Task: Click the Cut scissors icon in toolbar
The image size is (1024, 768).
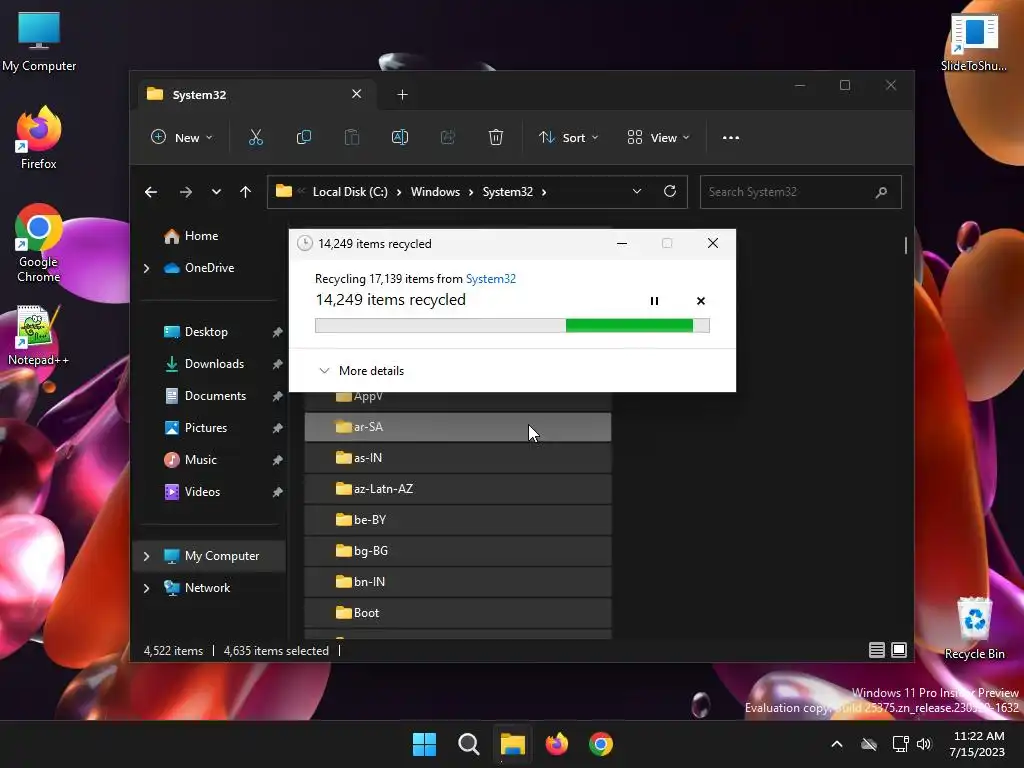Action: pos(255,138)
